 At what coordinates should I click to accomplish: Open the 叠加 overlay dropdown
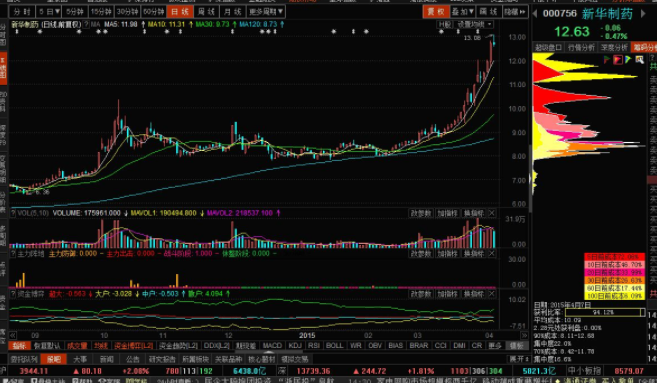463,12
